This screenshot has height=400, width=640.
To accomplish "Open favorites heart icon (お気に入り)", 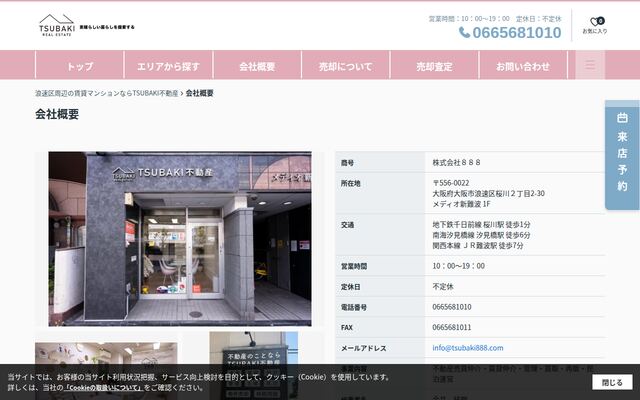I will click(x=595, y=25).
